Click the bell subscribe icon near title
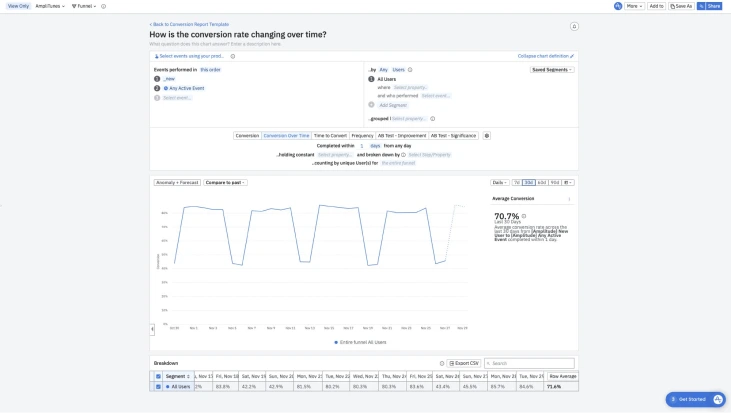The image size is (731, 413). click(574, 26)
